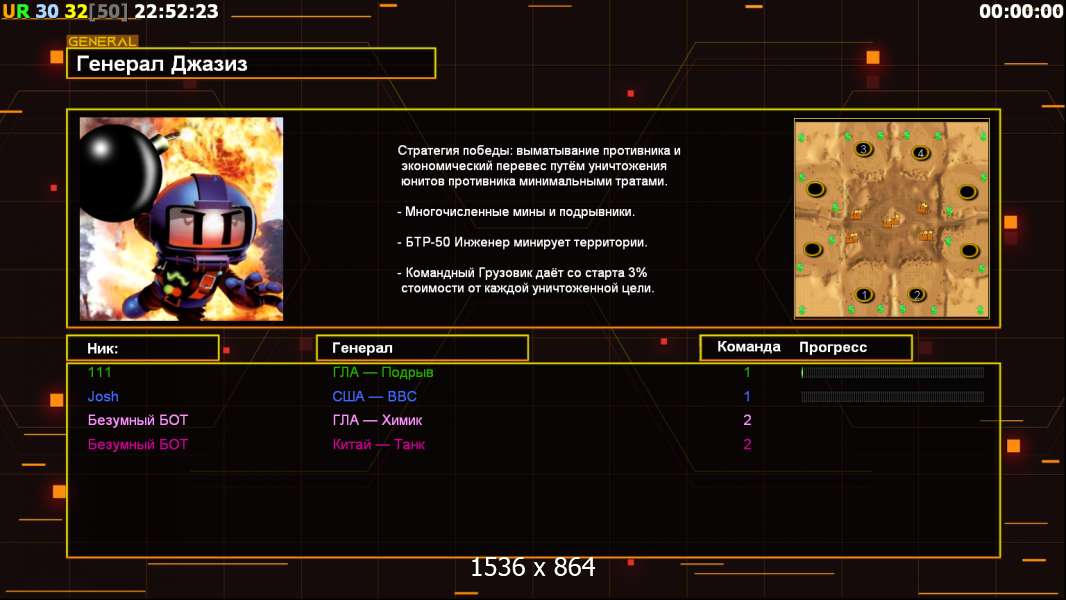Click team number 1 in the Josh row
Viewport: 1066px width, 600px height.
[x=747, y=396]
